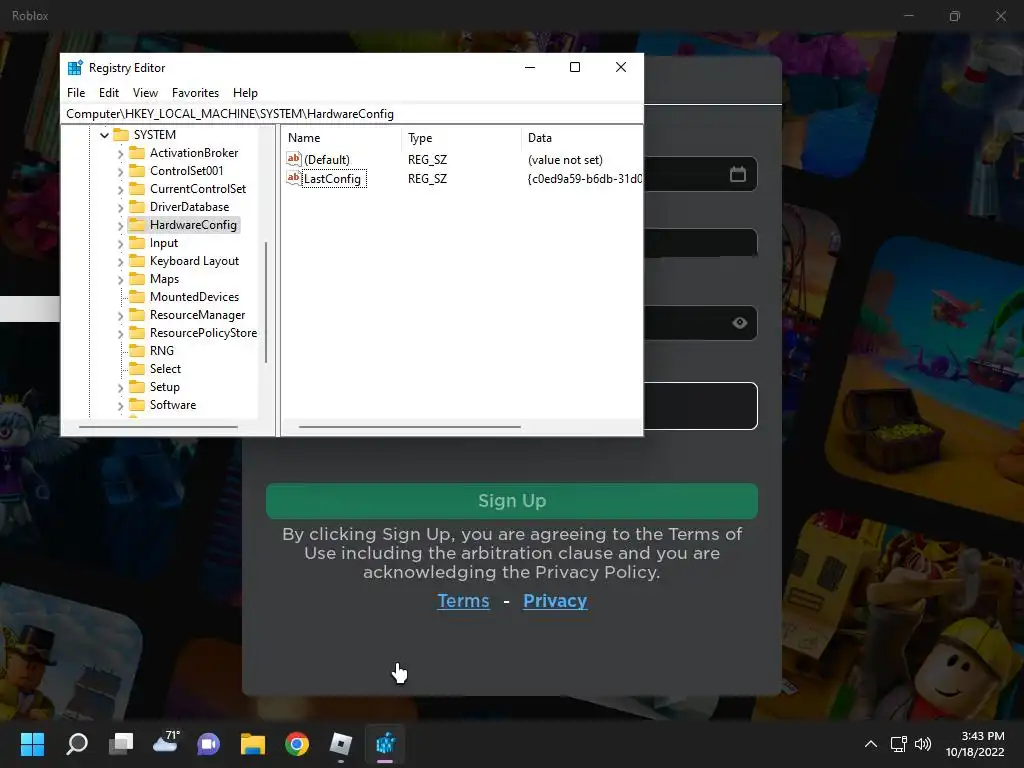This screenshot has height=768, width=1024.
Task: Select the Input folder icon
Action: [x=136, y=243]
